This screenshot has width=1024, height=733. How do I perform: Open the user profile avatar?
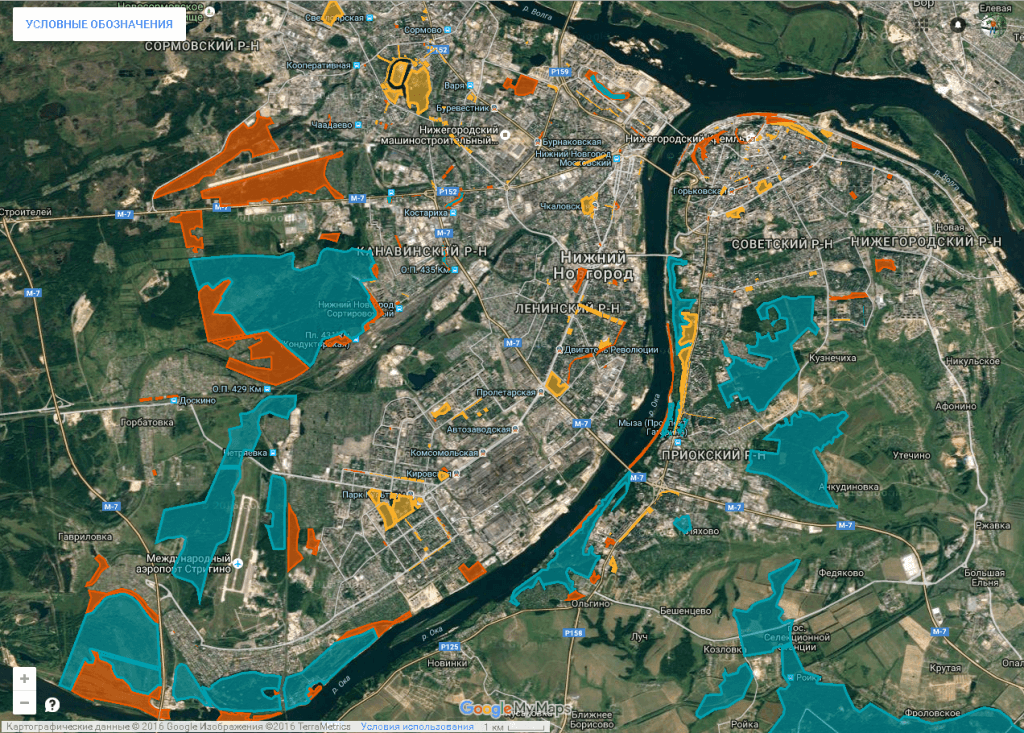992,25
